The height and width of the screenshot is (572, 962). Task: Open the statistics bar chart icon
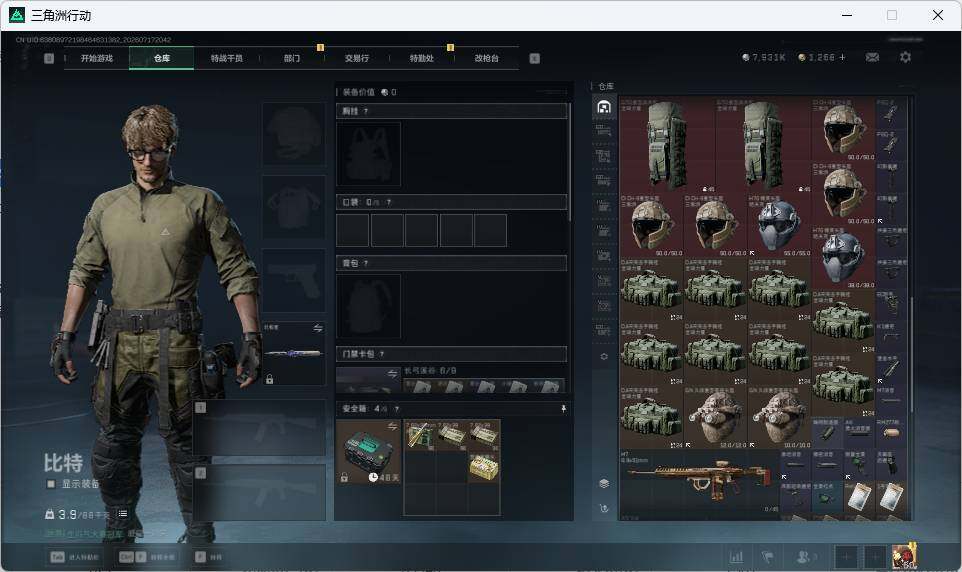[x=736, y=557]
